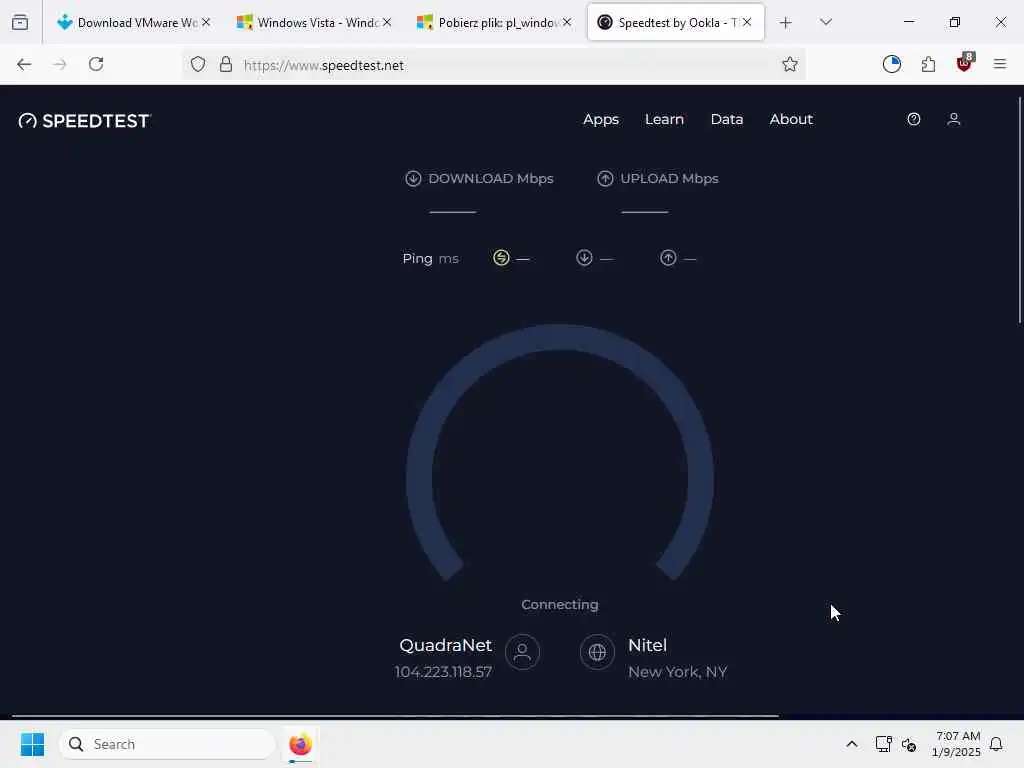
Task: Click the upload ping latency icon
Action: click(x=667, y=258)
